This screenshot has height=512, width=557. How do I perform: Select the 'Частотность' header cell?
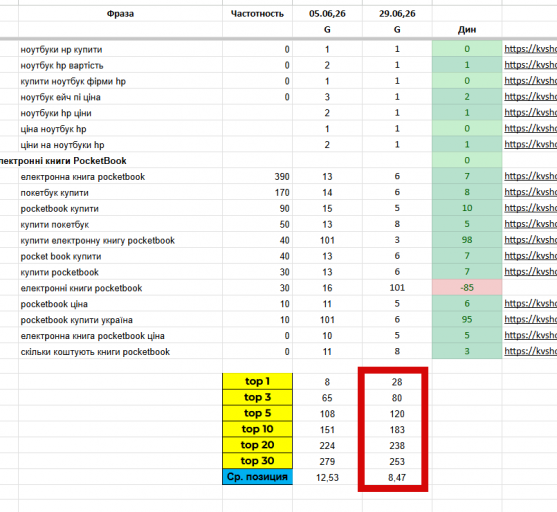(257, 14)
